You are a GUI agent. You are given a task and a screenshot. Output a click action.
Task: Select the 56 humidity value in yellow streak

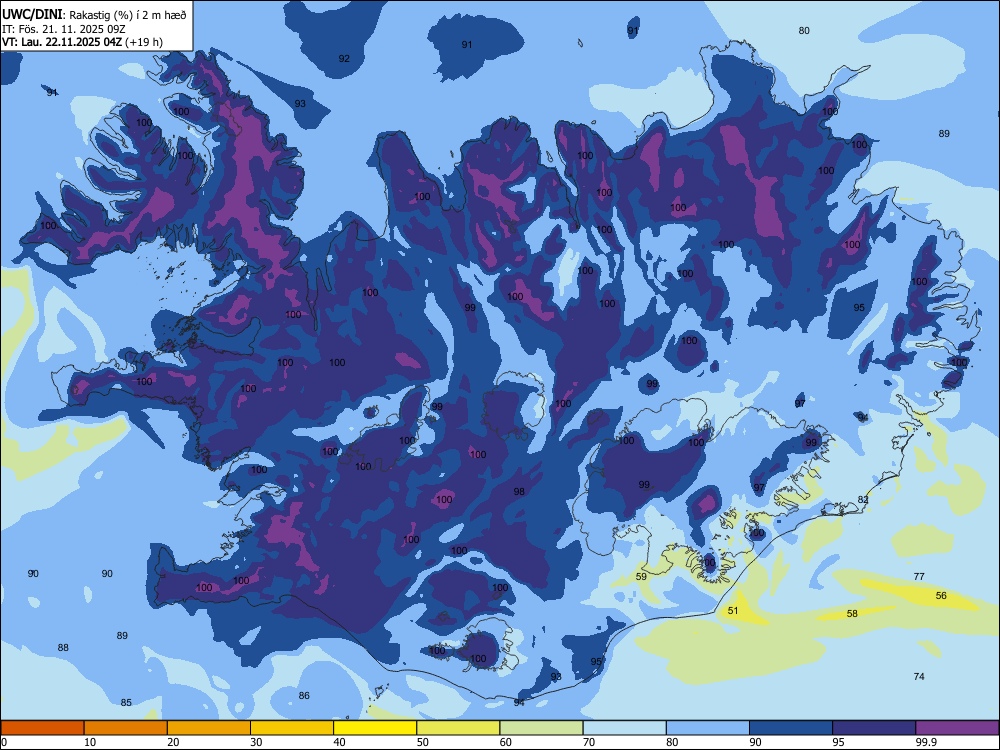pos(941,596)
